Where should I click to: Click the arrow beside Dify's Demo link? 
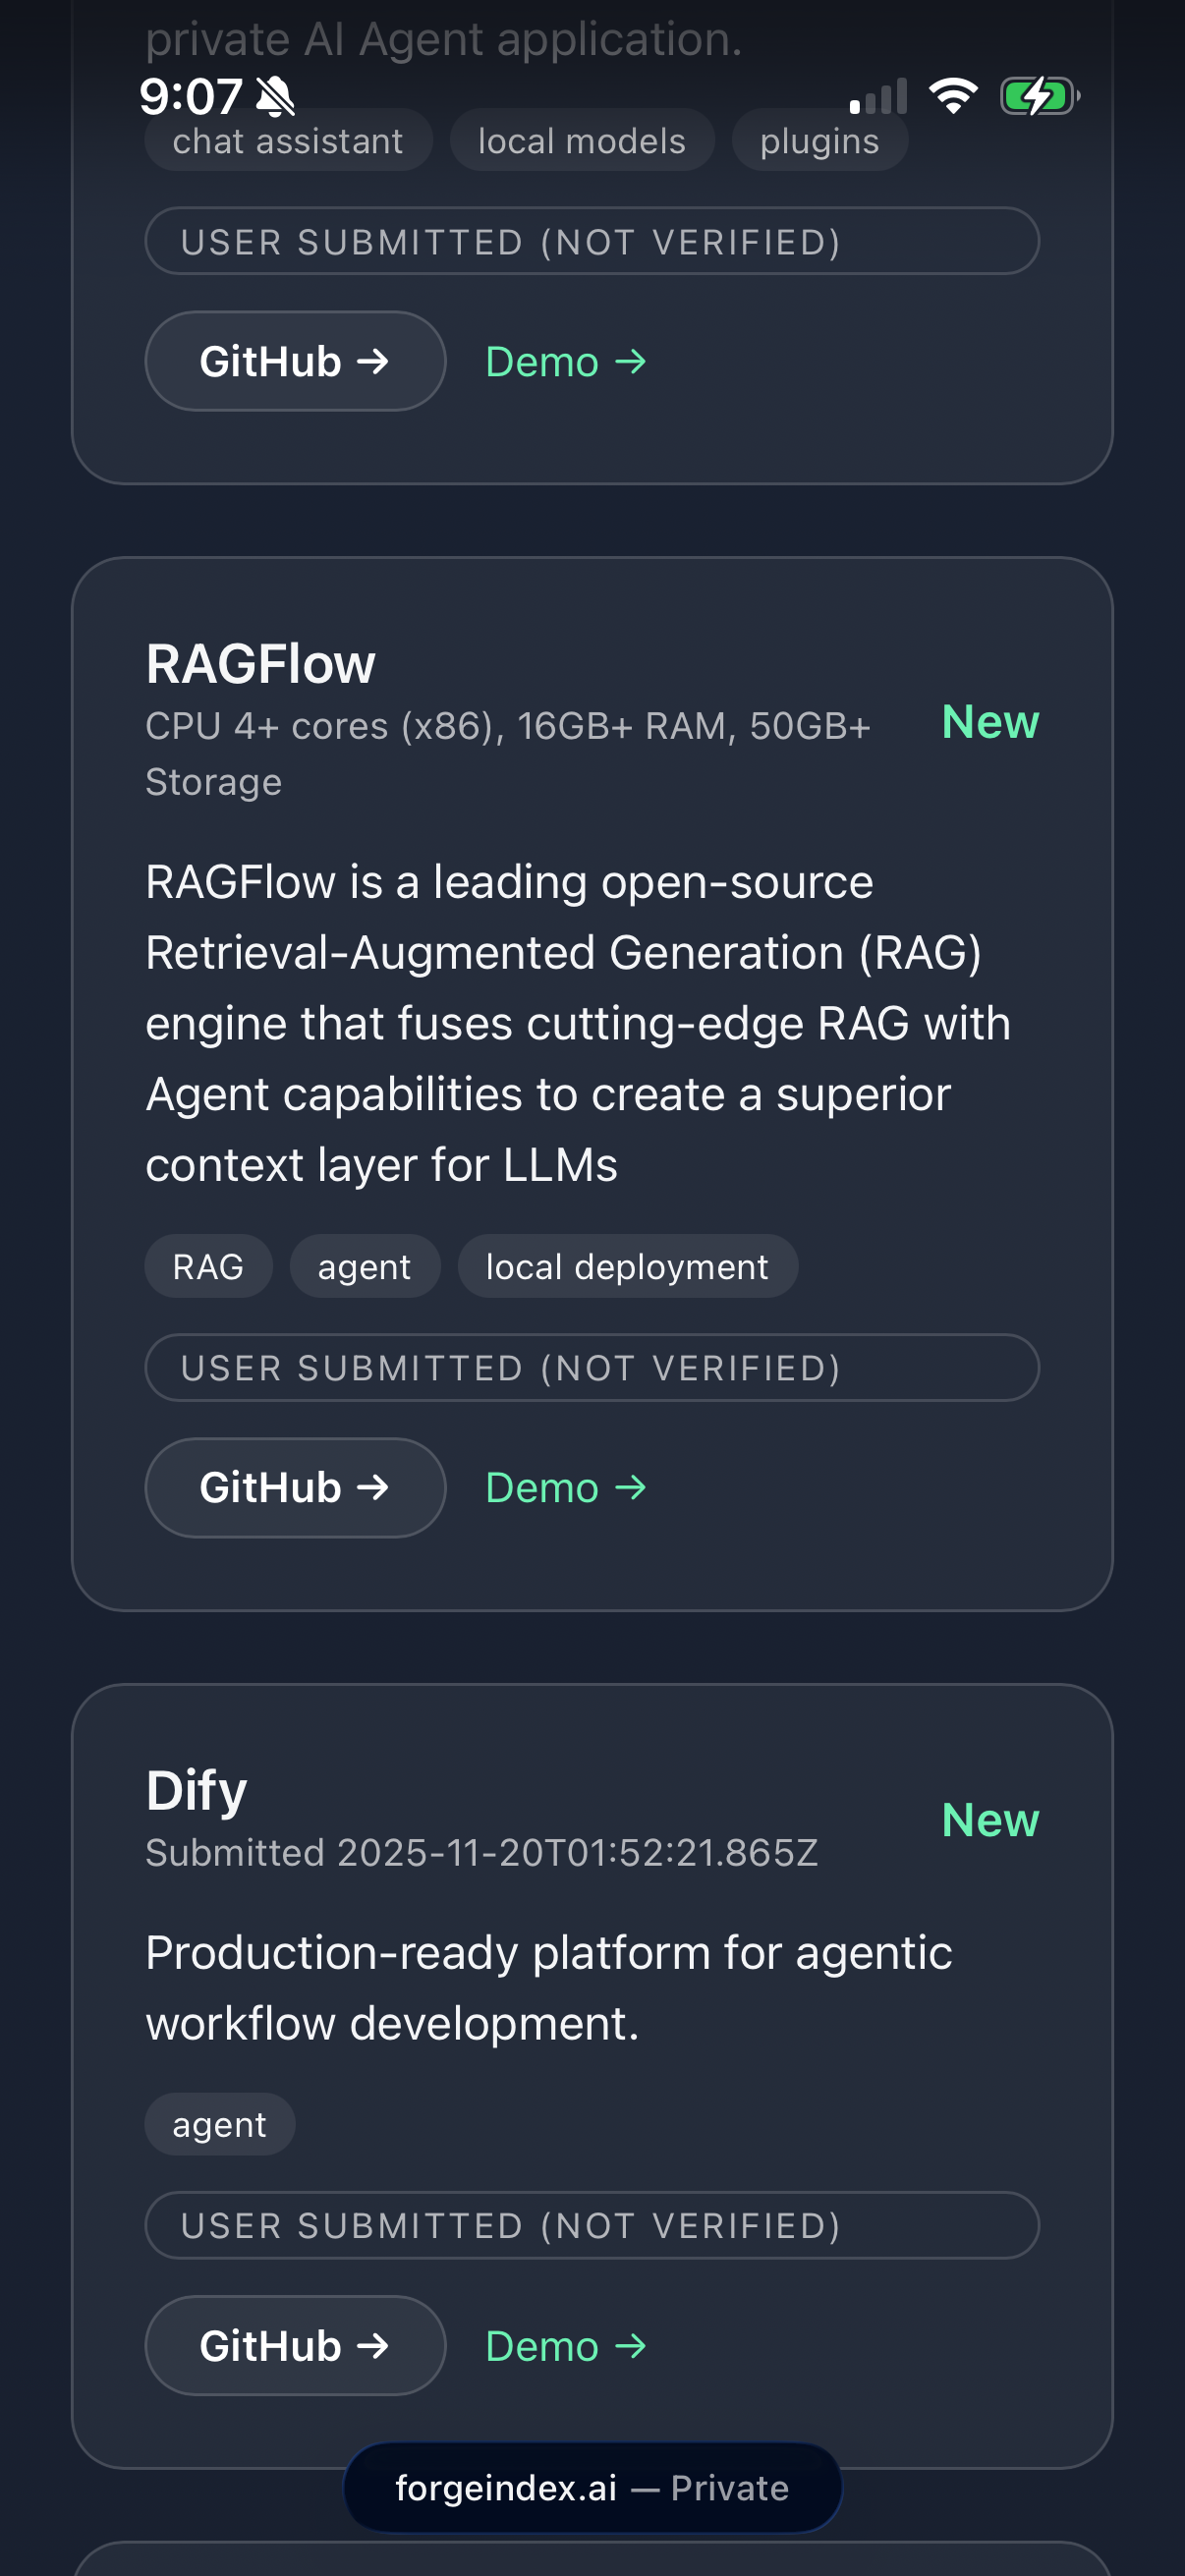tap(632, 2345)
